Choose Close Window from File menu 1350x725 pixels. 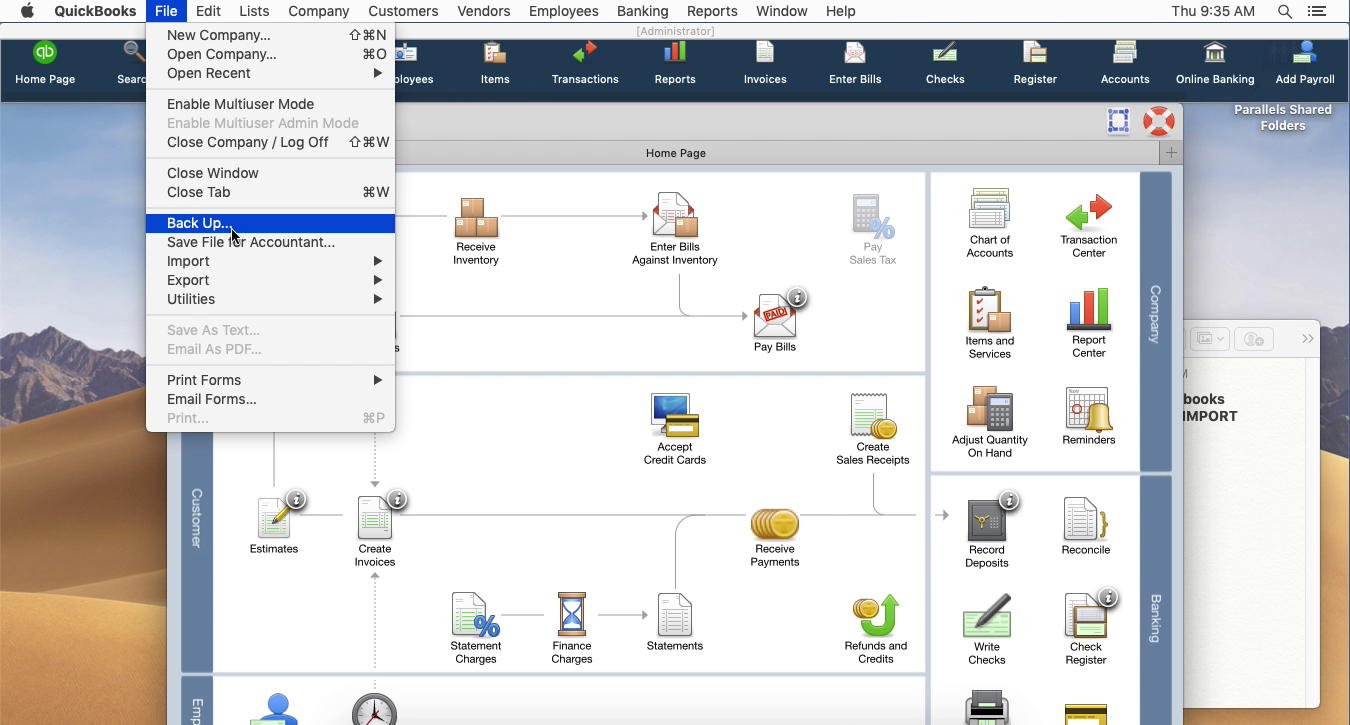tap(271, 173)
